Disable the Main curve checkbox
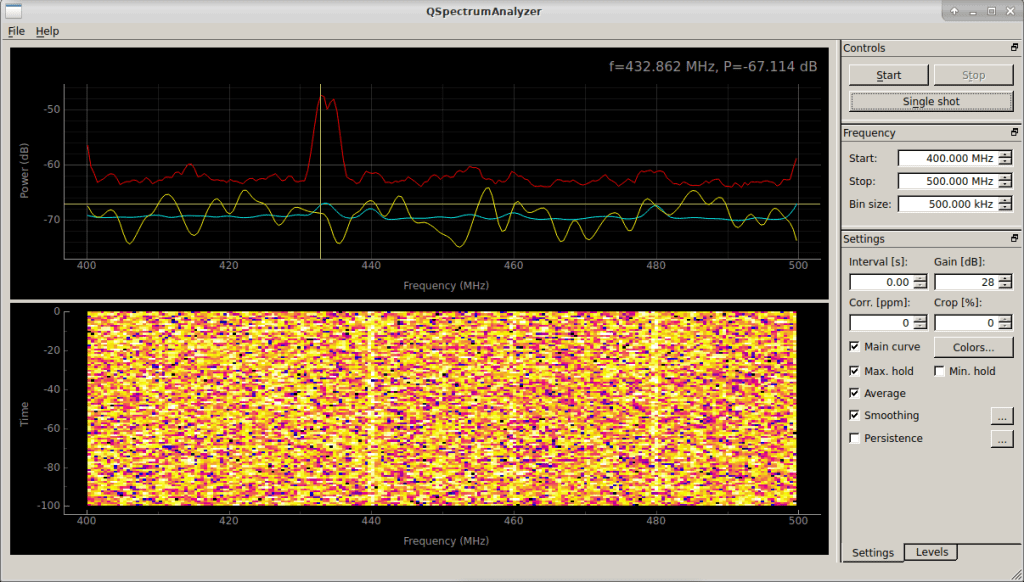Viewport: 1024px width, 582px height. 855,346
